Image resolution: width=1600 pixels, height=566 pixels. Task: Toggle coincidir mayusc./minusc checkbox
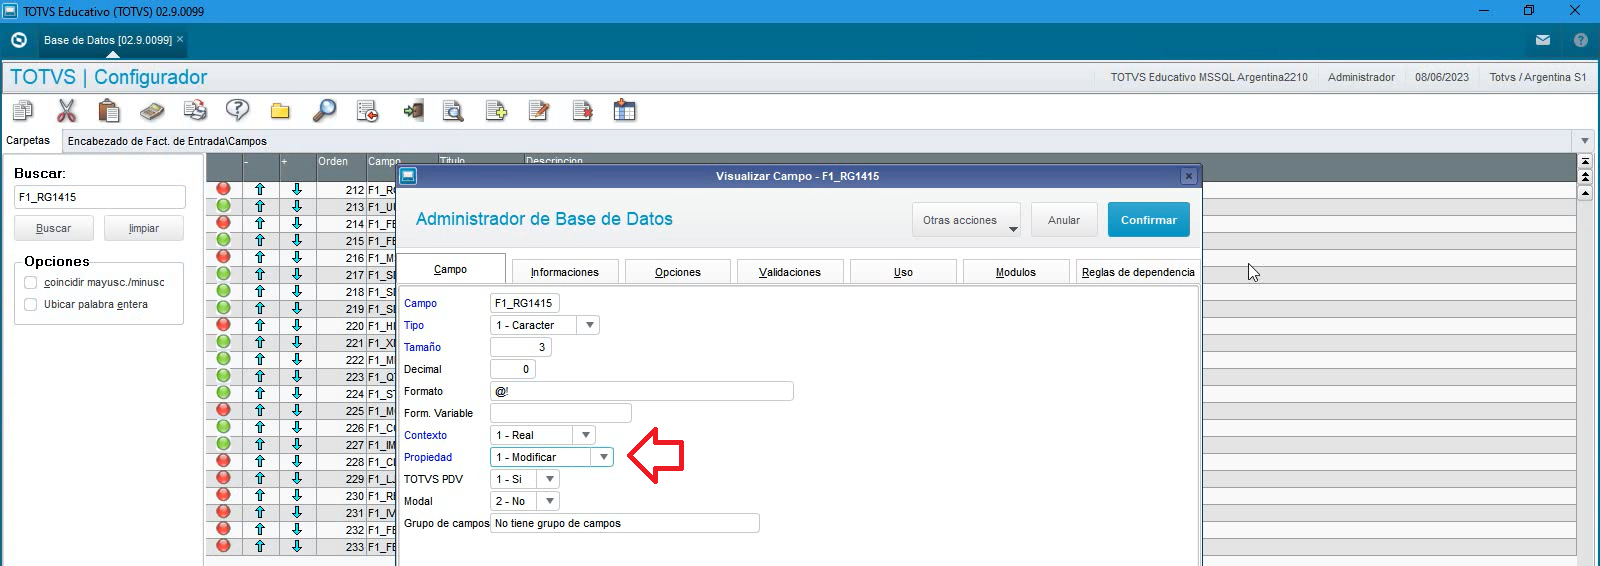(30, 283)
